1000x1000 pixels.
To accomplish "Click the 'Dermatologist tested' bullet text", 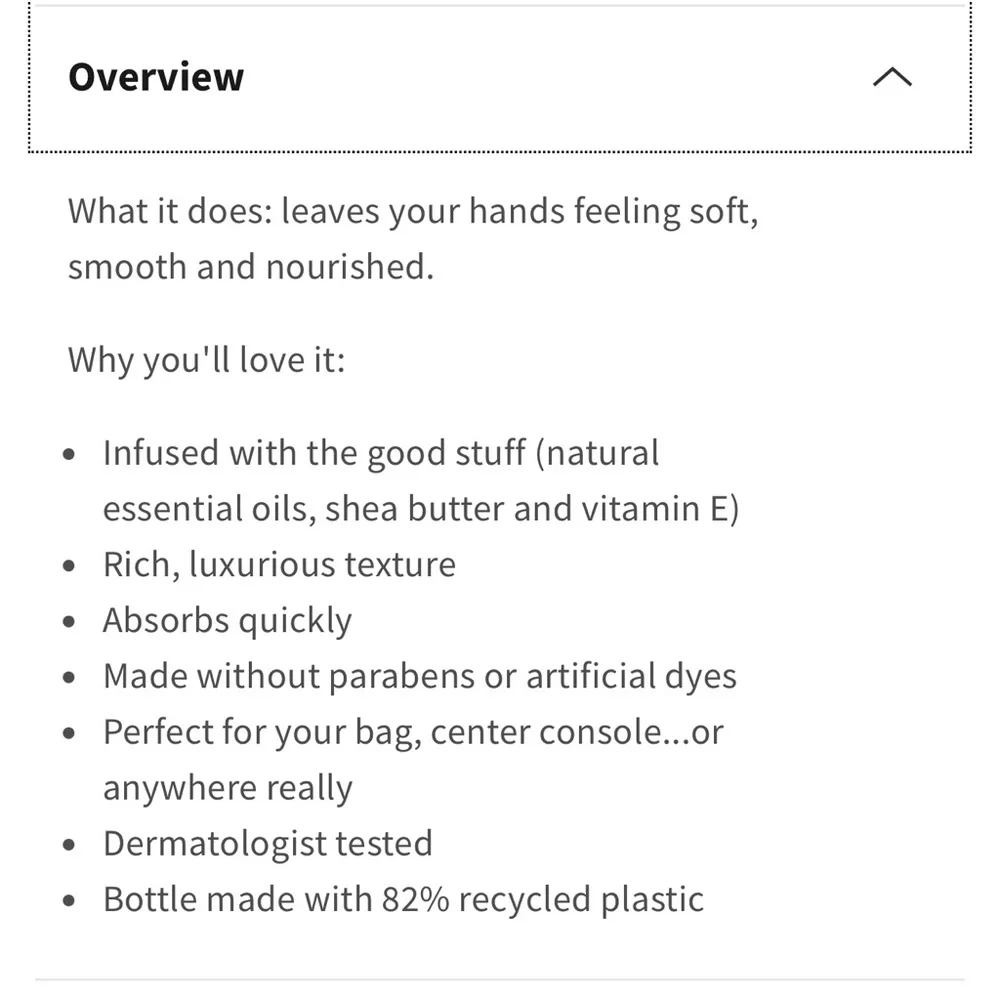I will click(x=267, y=843).
